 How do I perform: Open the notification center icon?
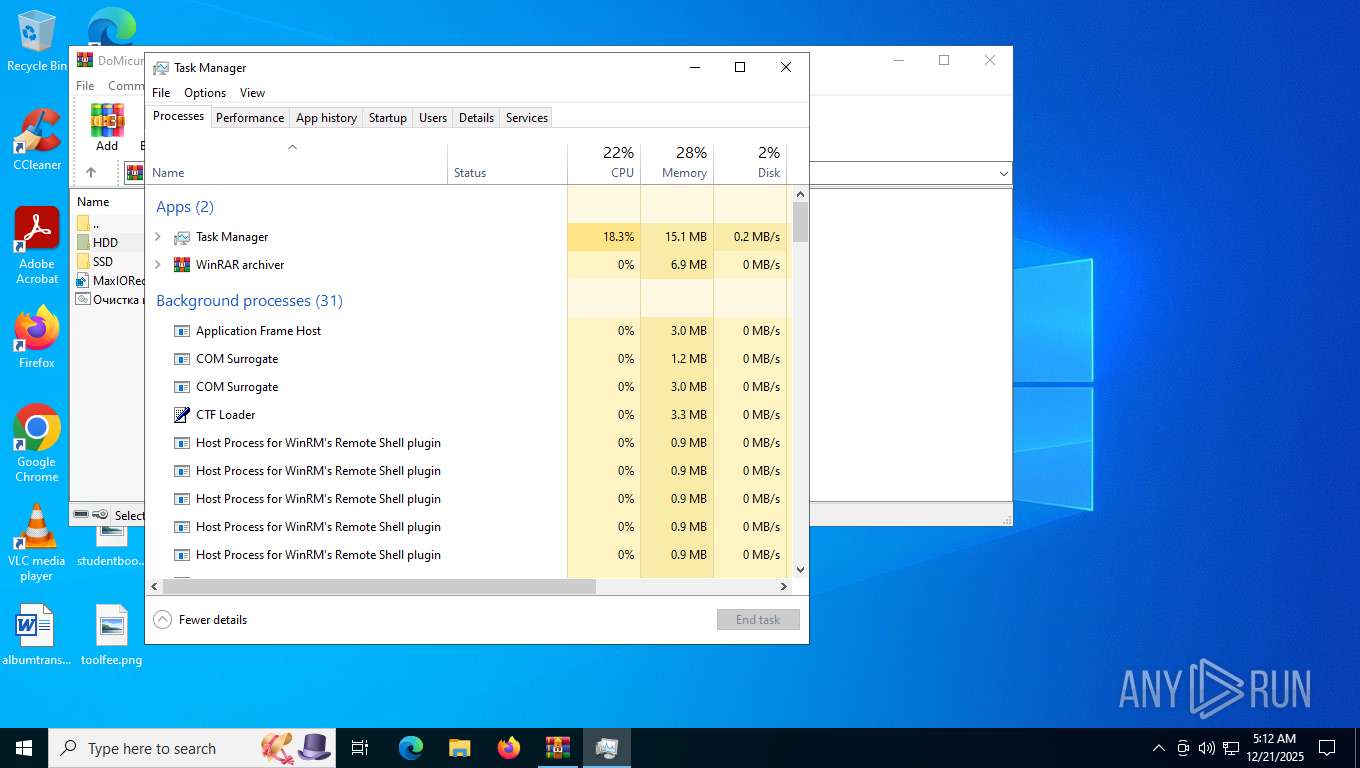click(x=1327, y=748)
